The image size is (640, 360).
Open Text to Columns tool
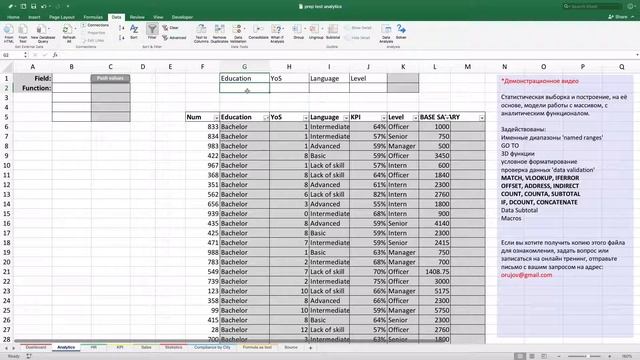pos(201,33)
